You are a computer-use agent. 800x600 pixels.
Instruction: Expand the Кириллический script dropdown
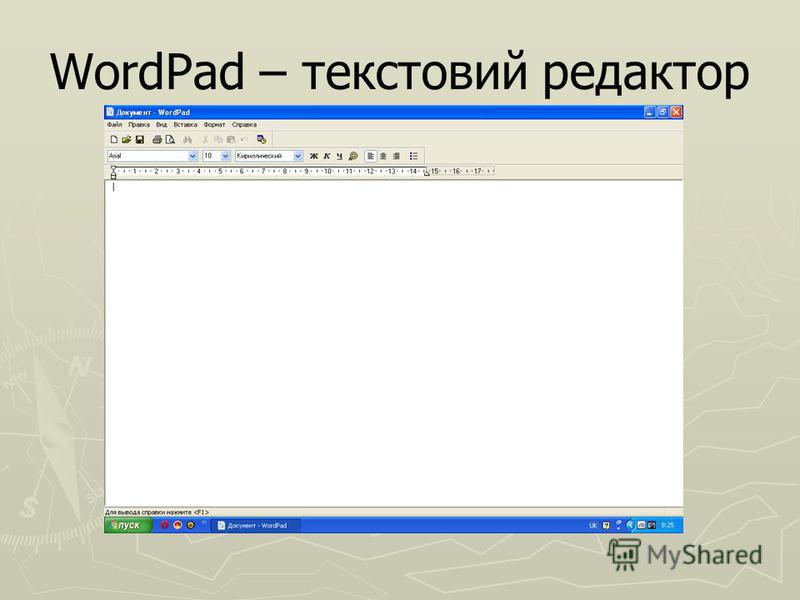tap(298, 156)
